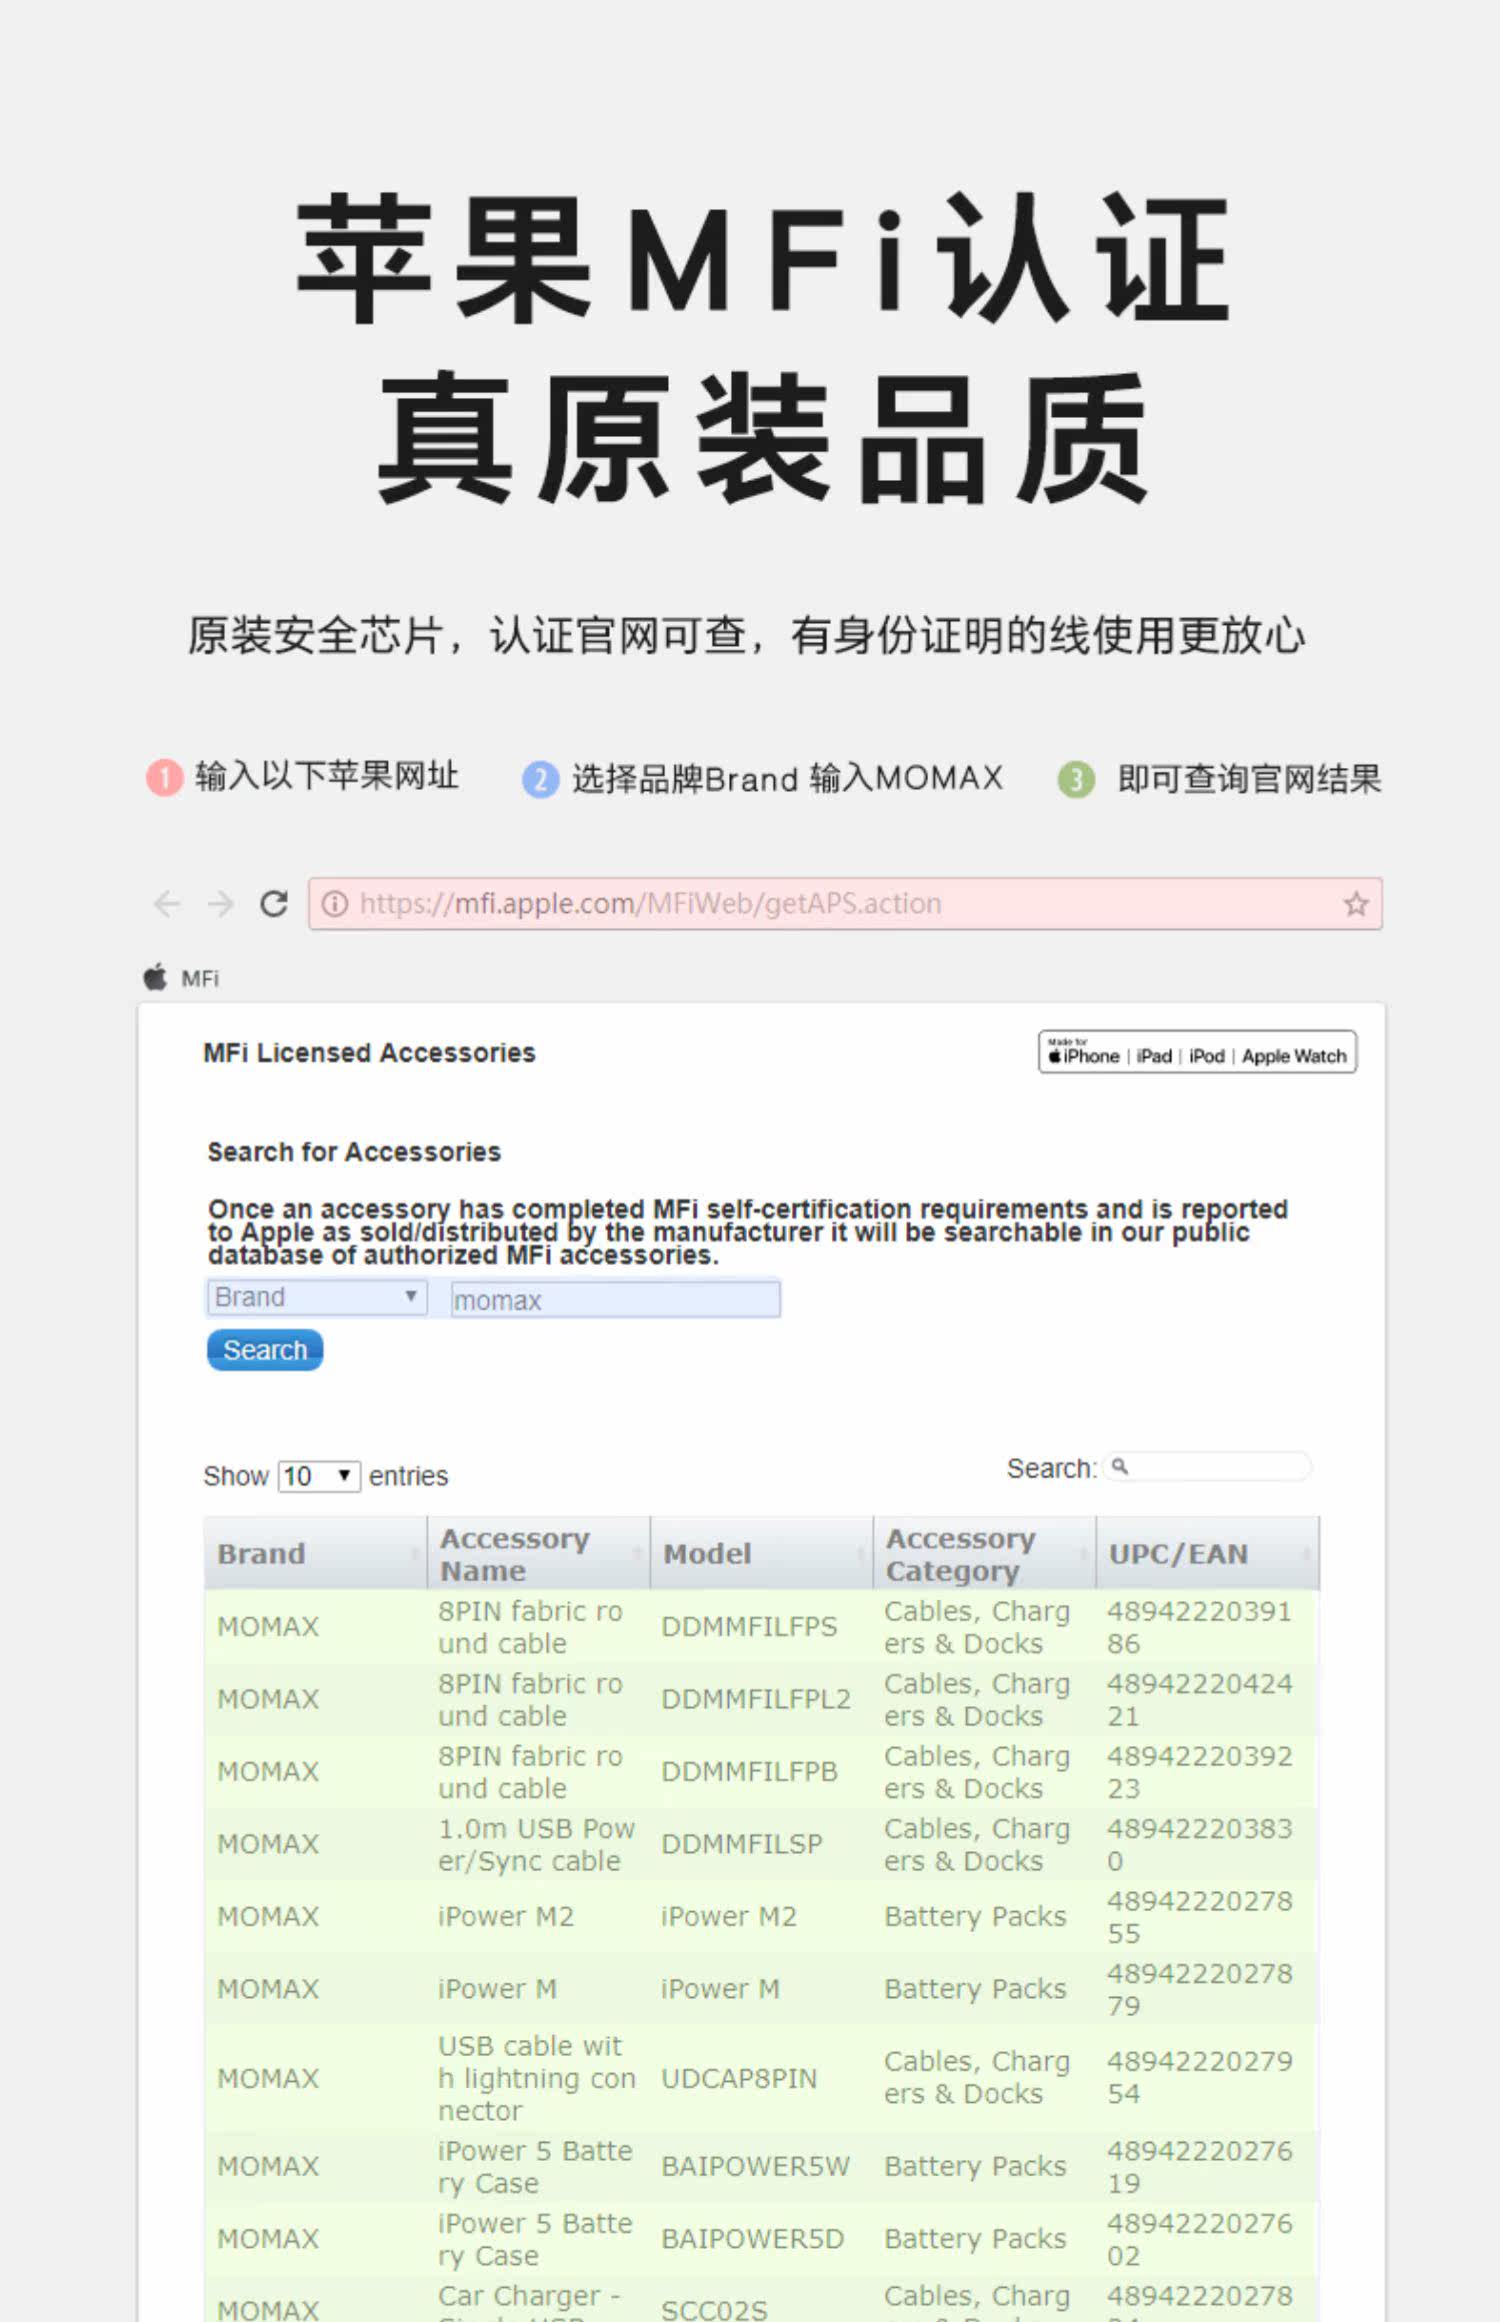1500x2322 pixels.
Task: Focus the mfi.apple.com address bar
Action: click(845, 904)
